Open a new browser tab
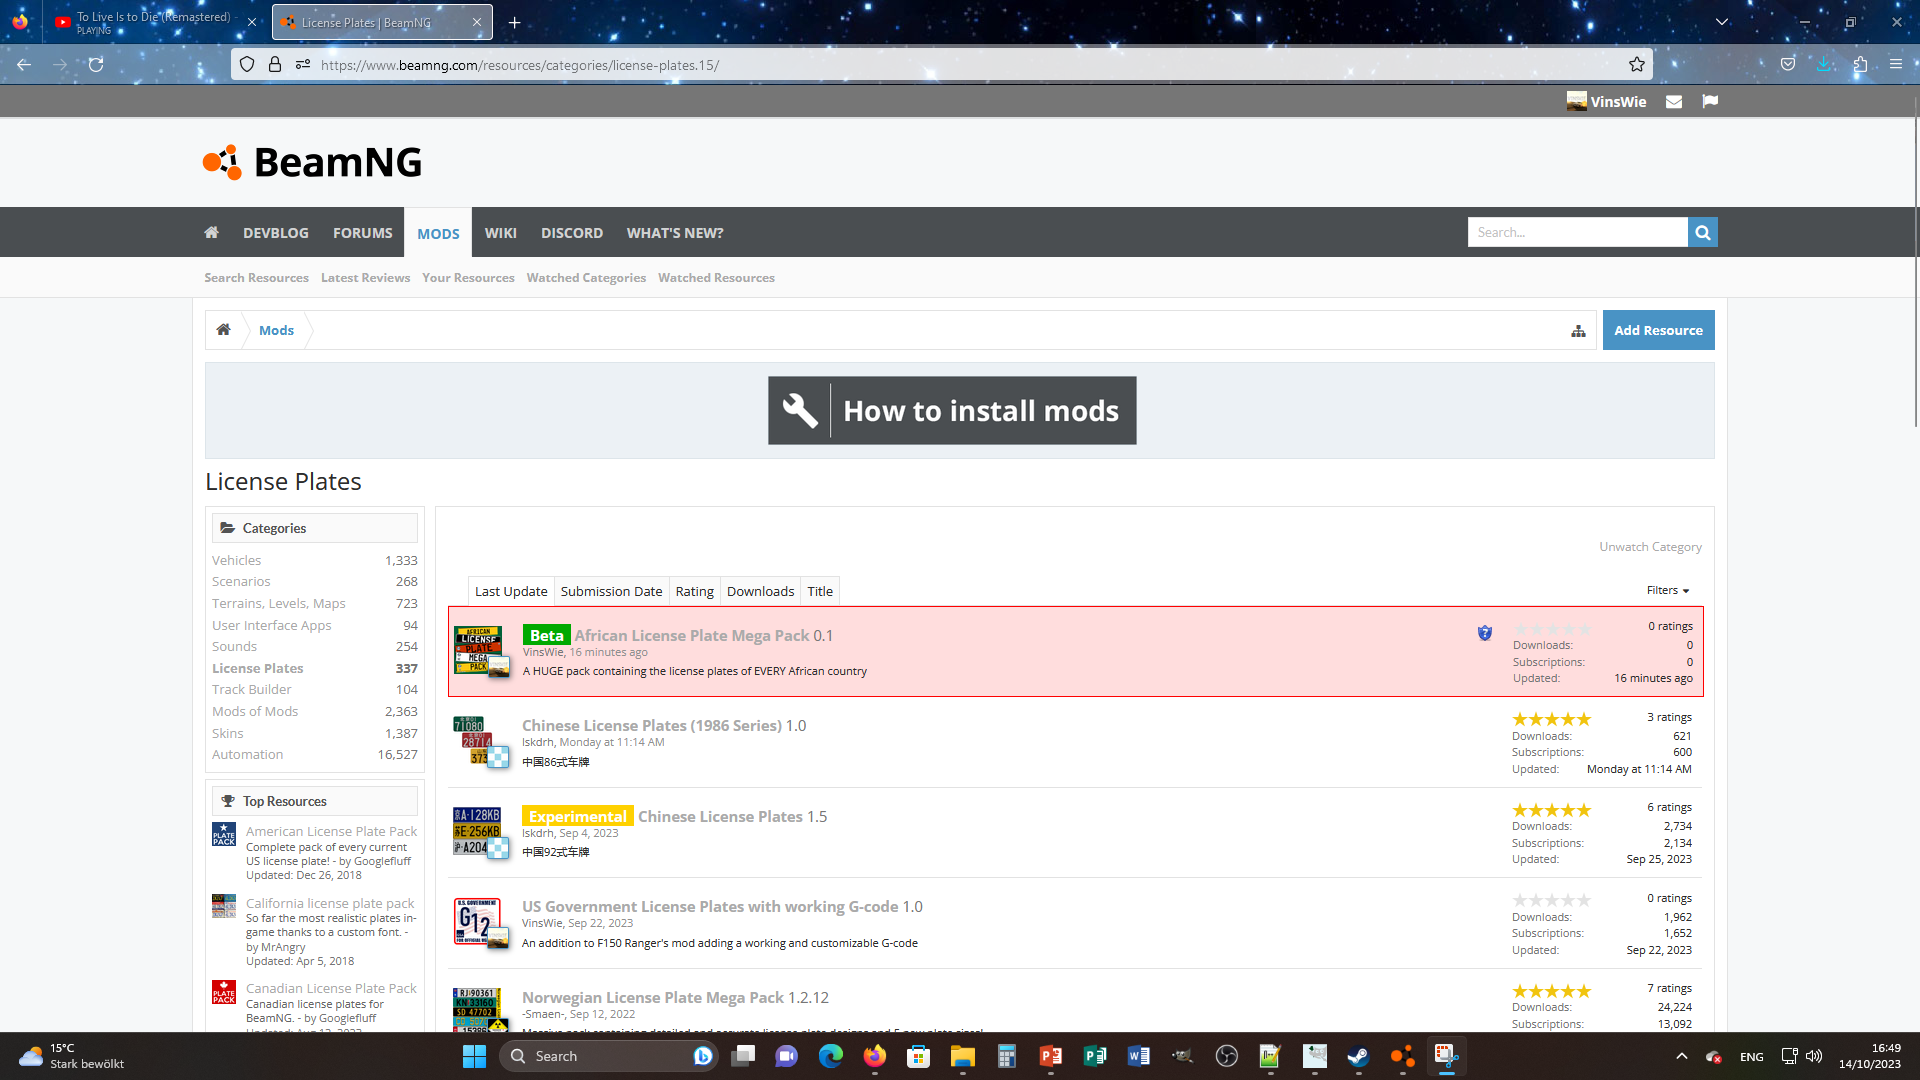The width and height of the screenshot is (1920, 1080). [x=514, y=22]
